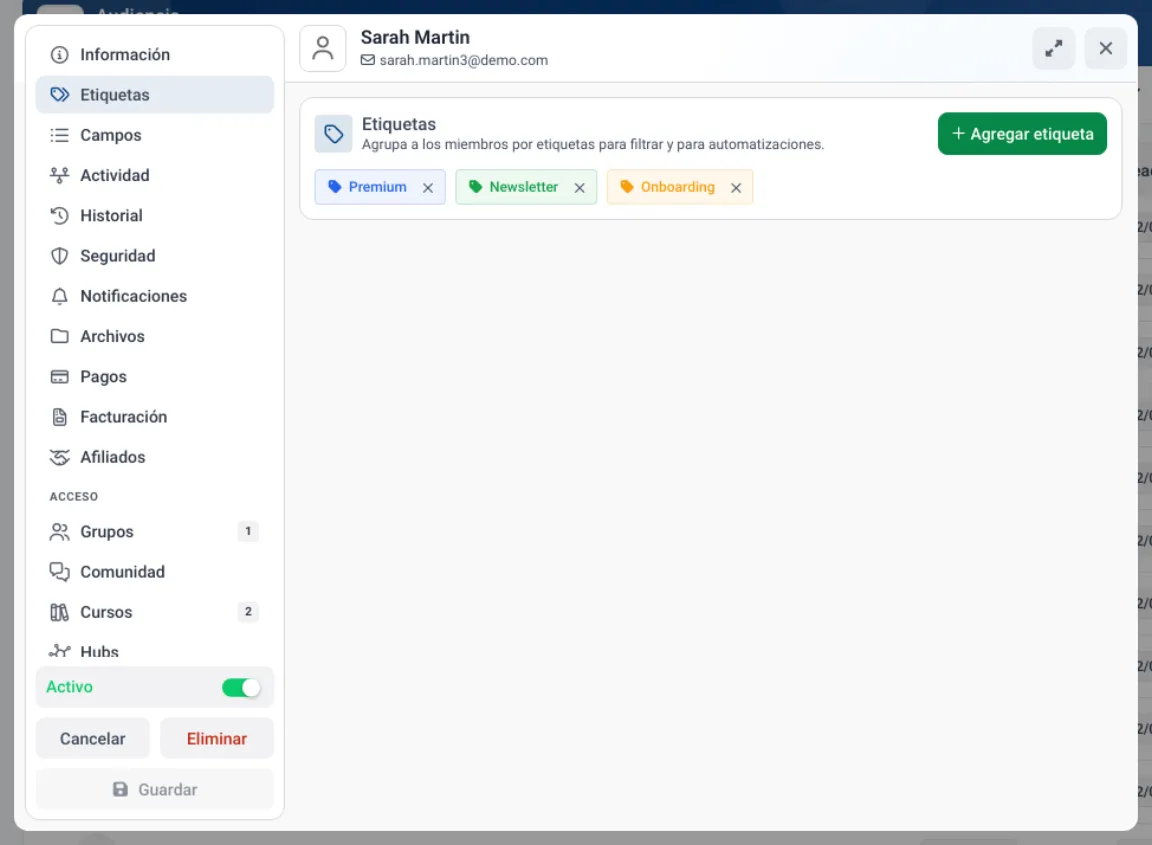The height and width of the screenshot is (845, 1152).
Task: Click the list icon beside Campos
Action: coord(60,135)
